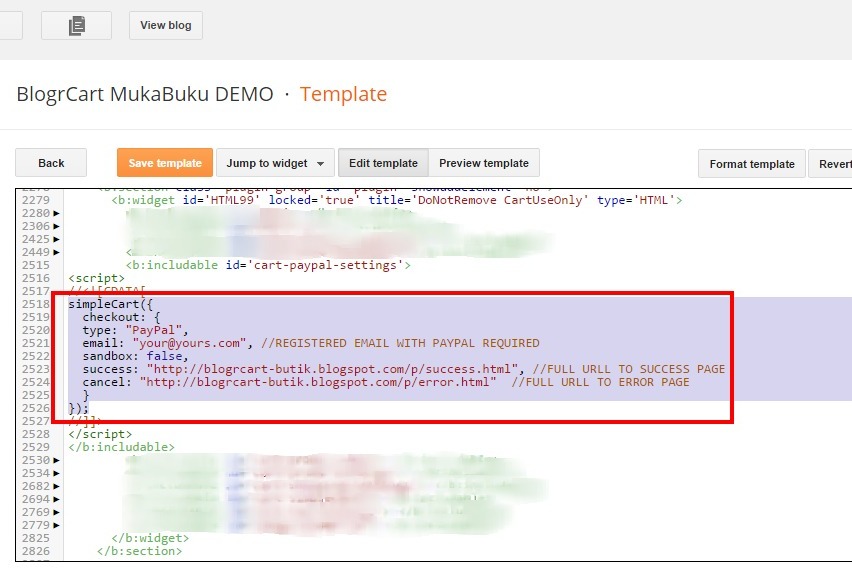Image resolution: width=852 pixels, height=583 pixels.
Task: Open the blog with View blog
Action: click(x=165, y=25)
